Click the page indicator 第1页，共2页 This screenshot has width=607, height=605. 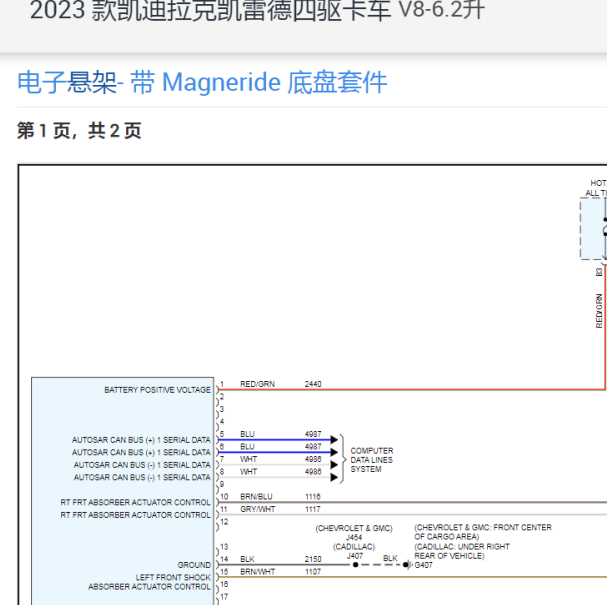tap(79, 130)
